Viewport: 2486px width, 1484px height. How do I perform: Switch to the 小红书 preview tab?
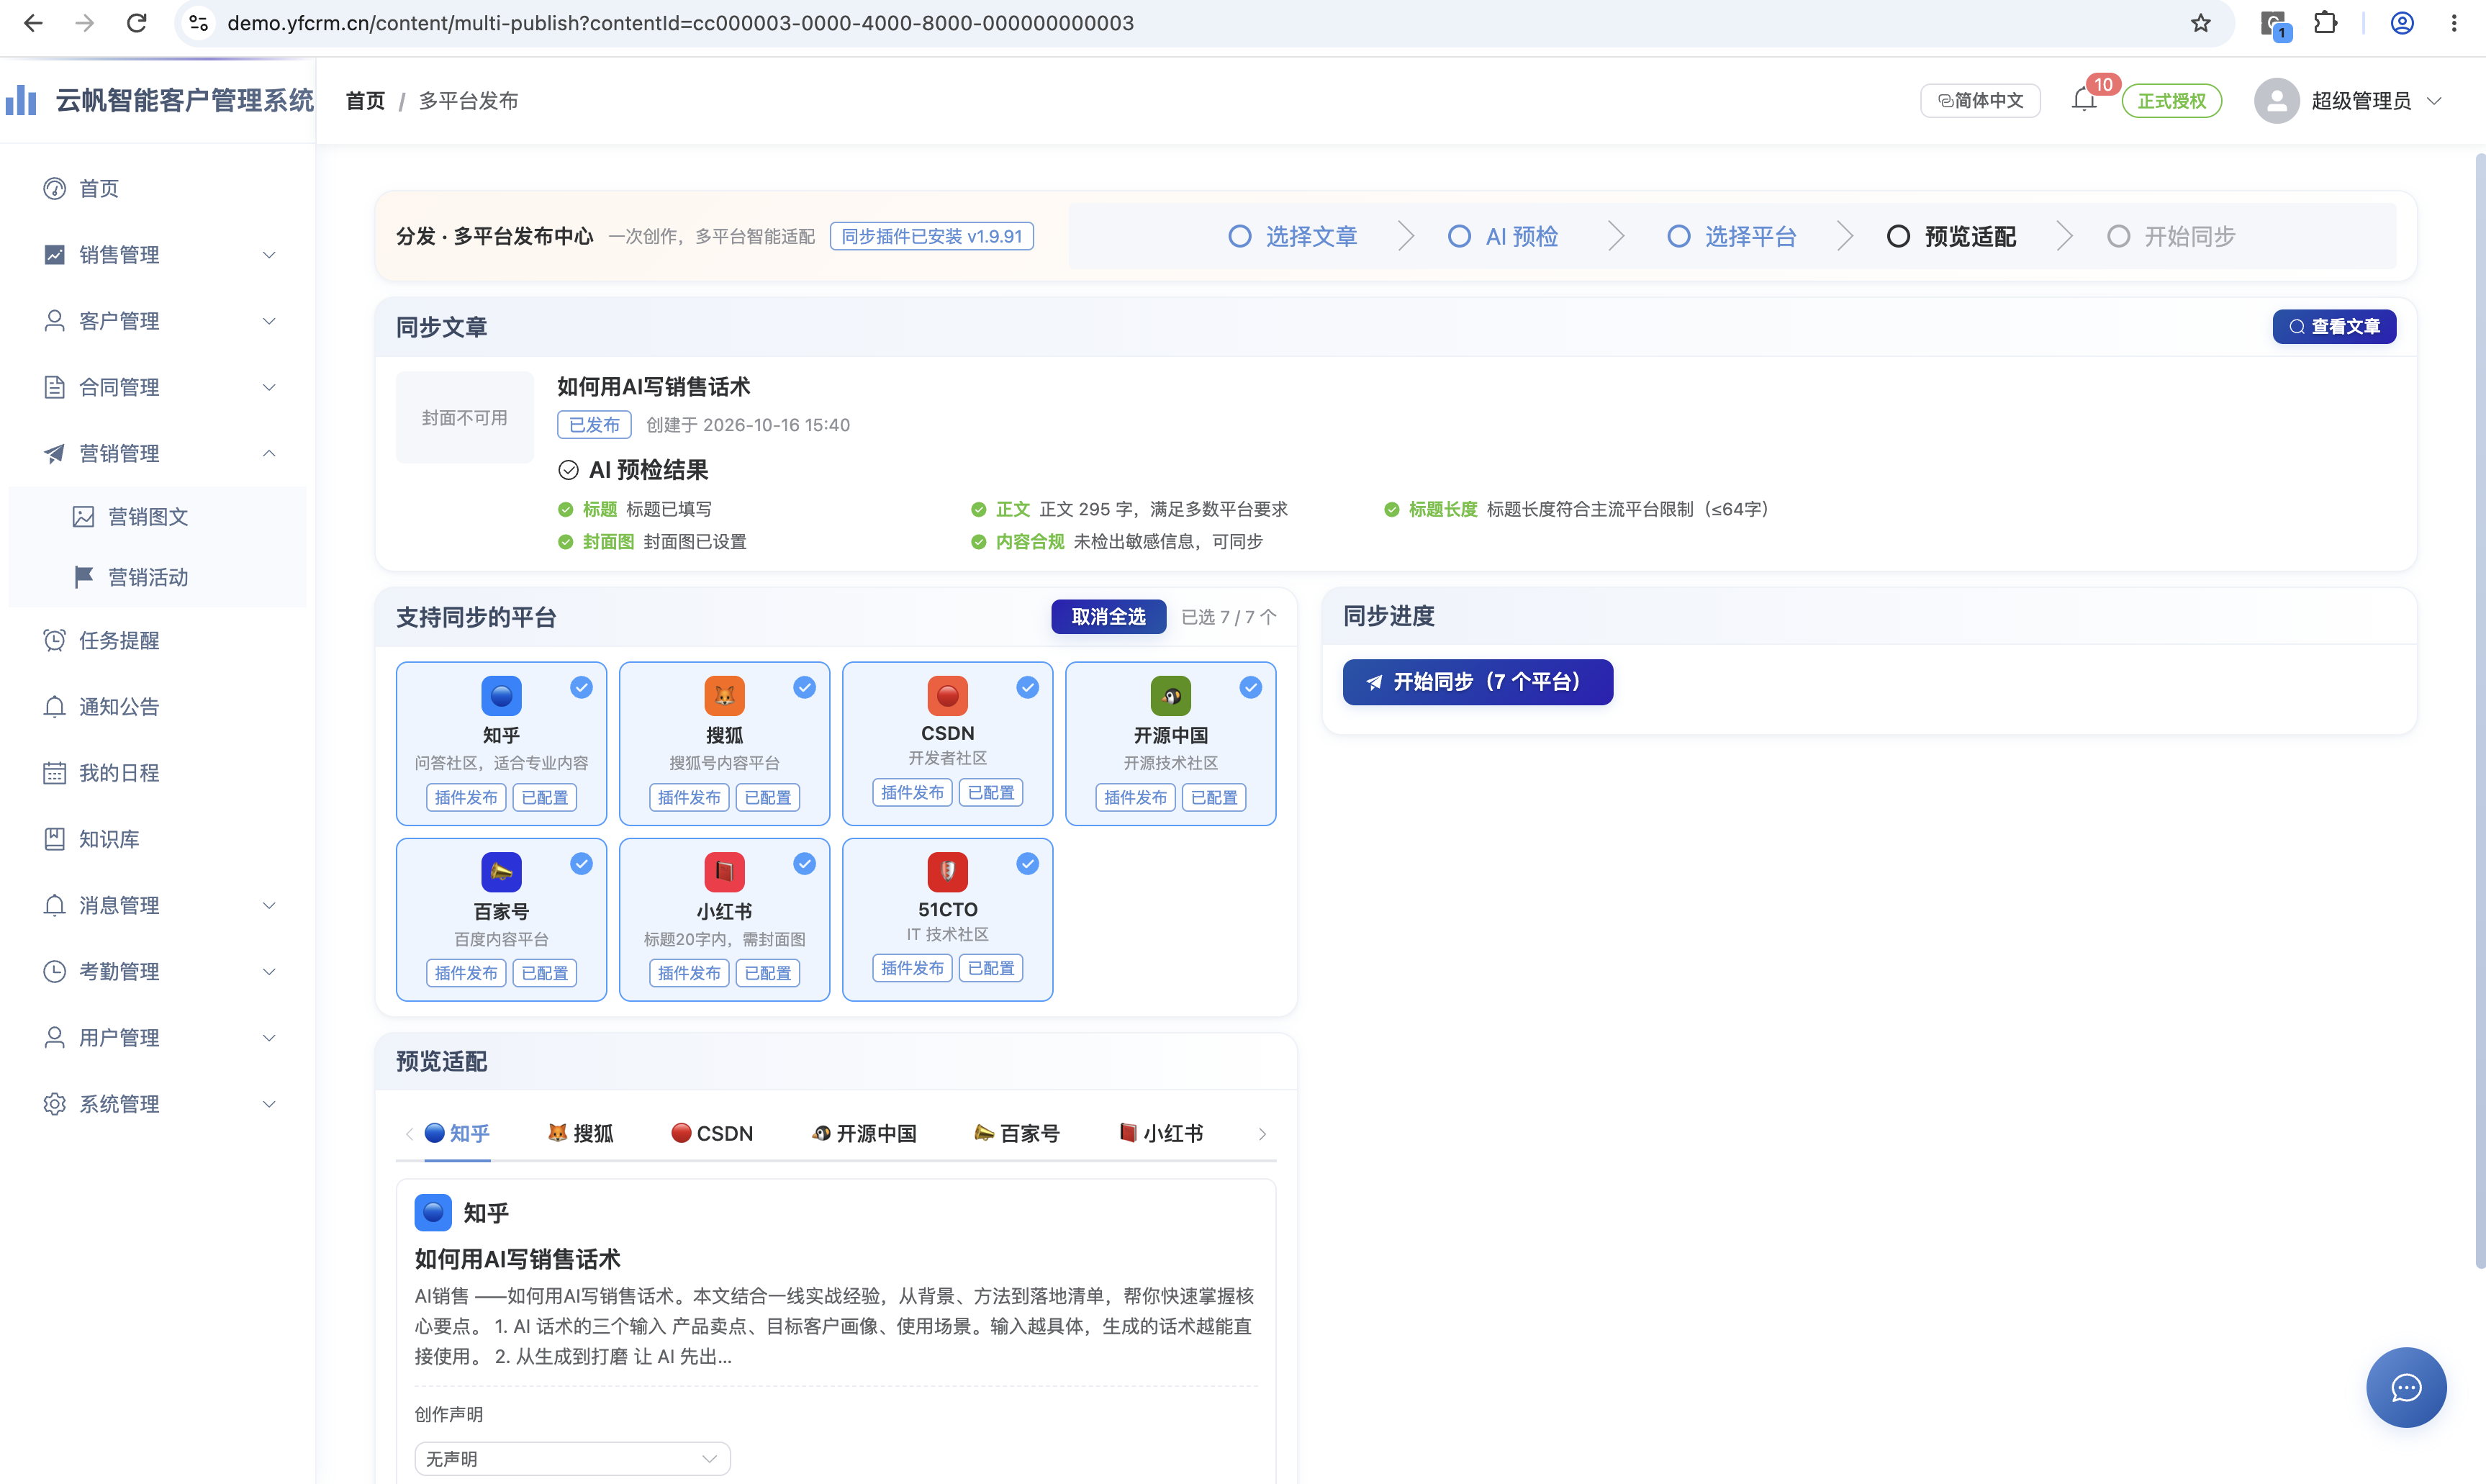[1160, 1133]
